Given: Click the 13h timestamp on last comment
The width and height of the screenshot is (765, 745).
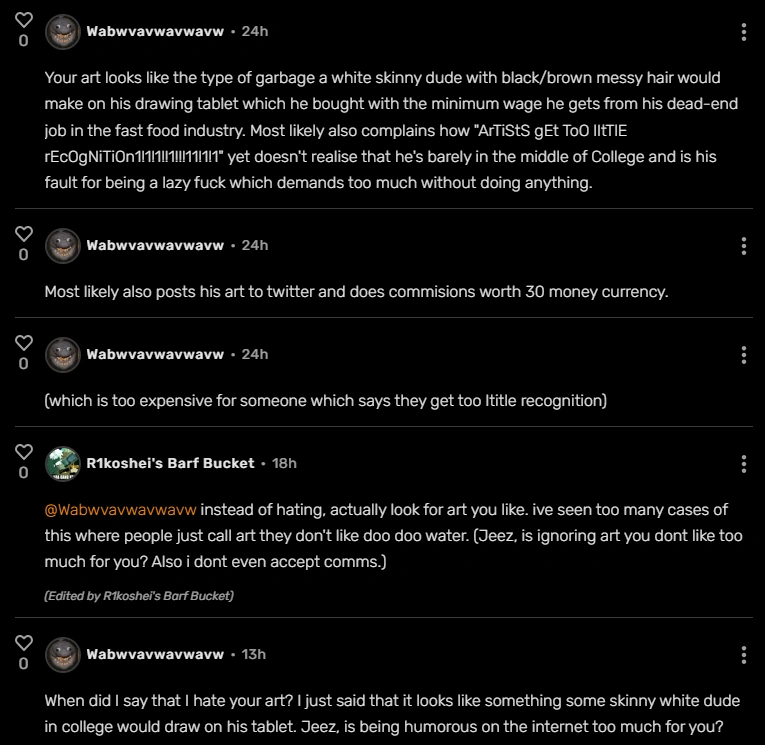Looking at the screenshot, I should pos(254,654).
